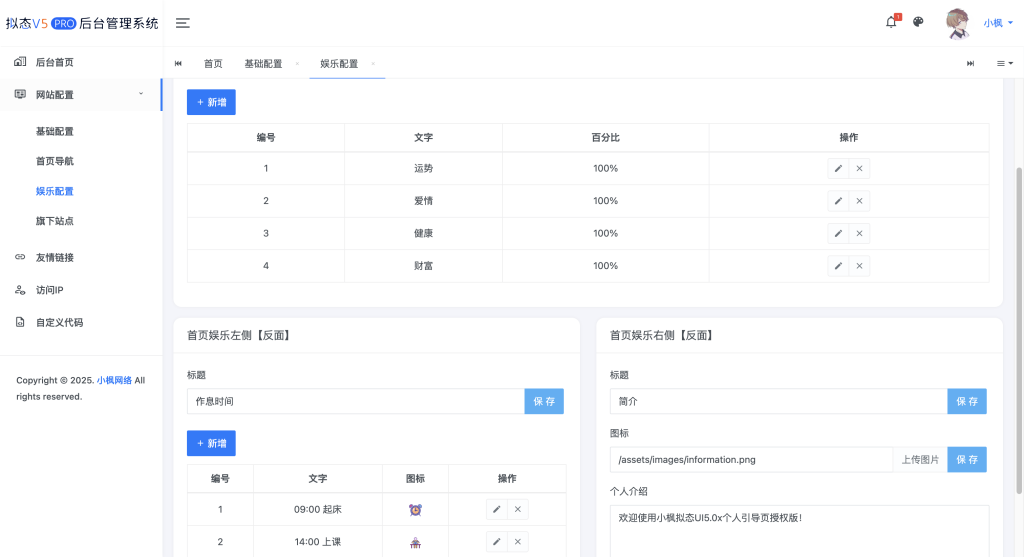
Task: Open 基础配置 in the sidebar
Action: (55, 131)
